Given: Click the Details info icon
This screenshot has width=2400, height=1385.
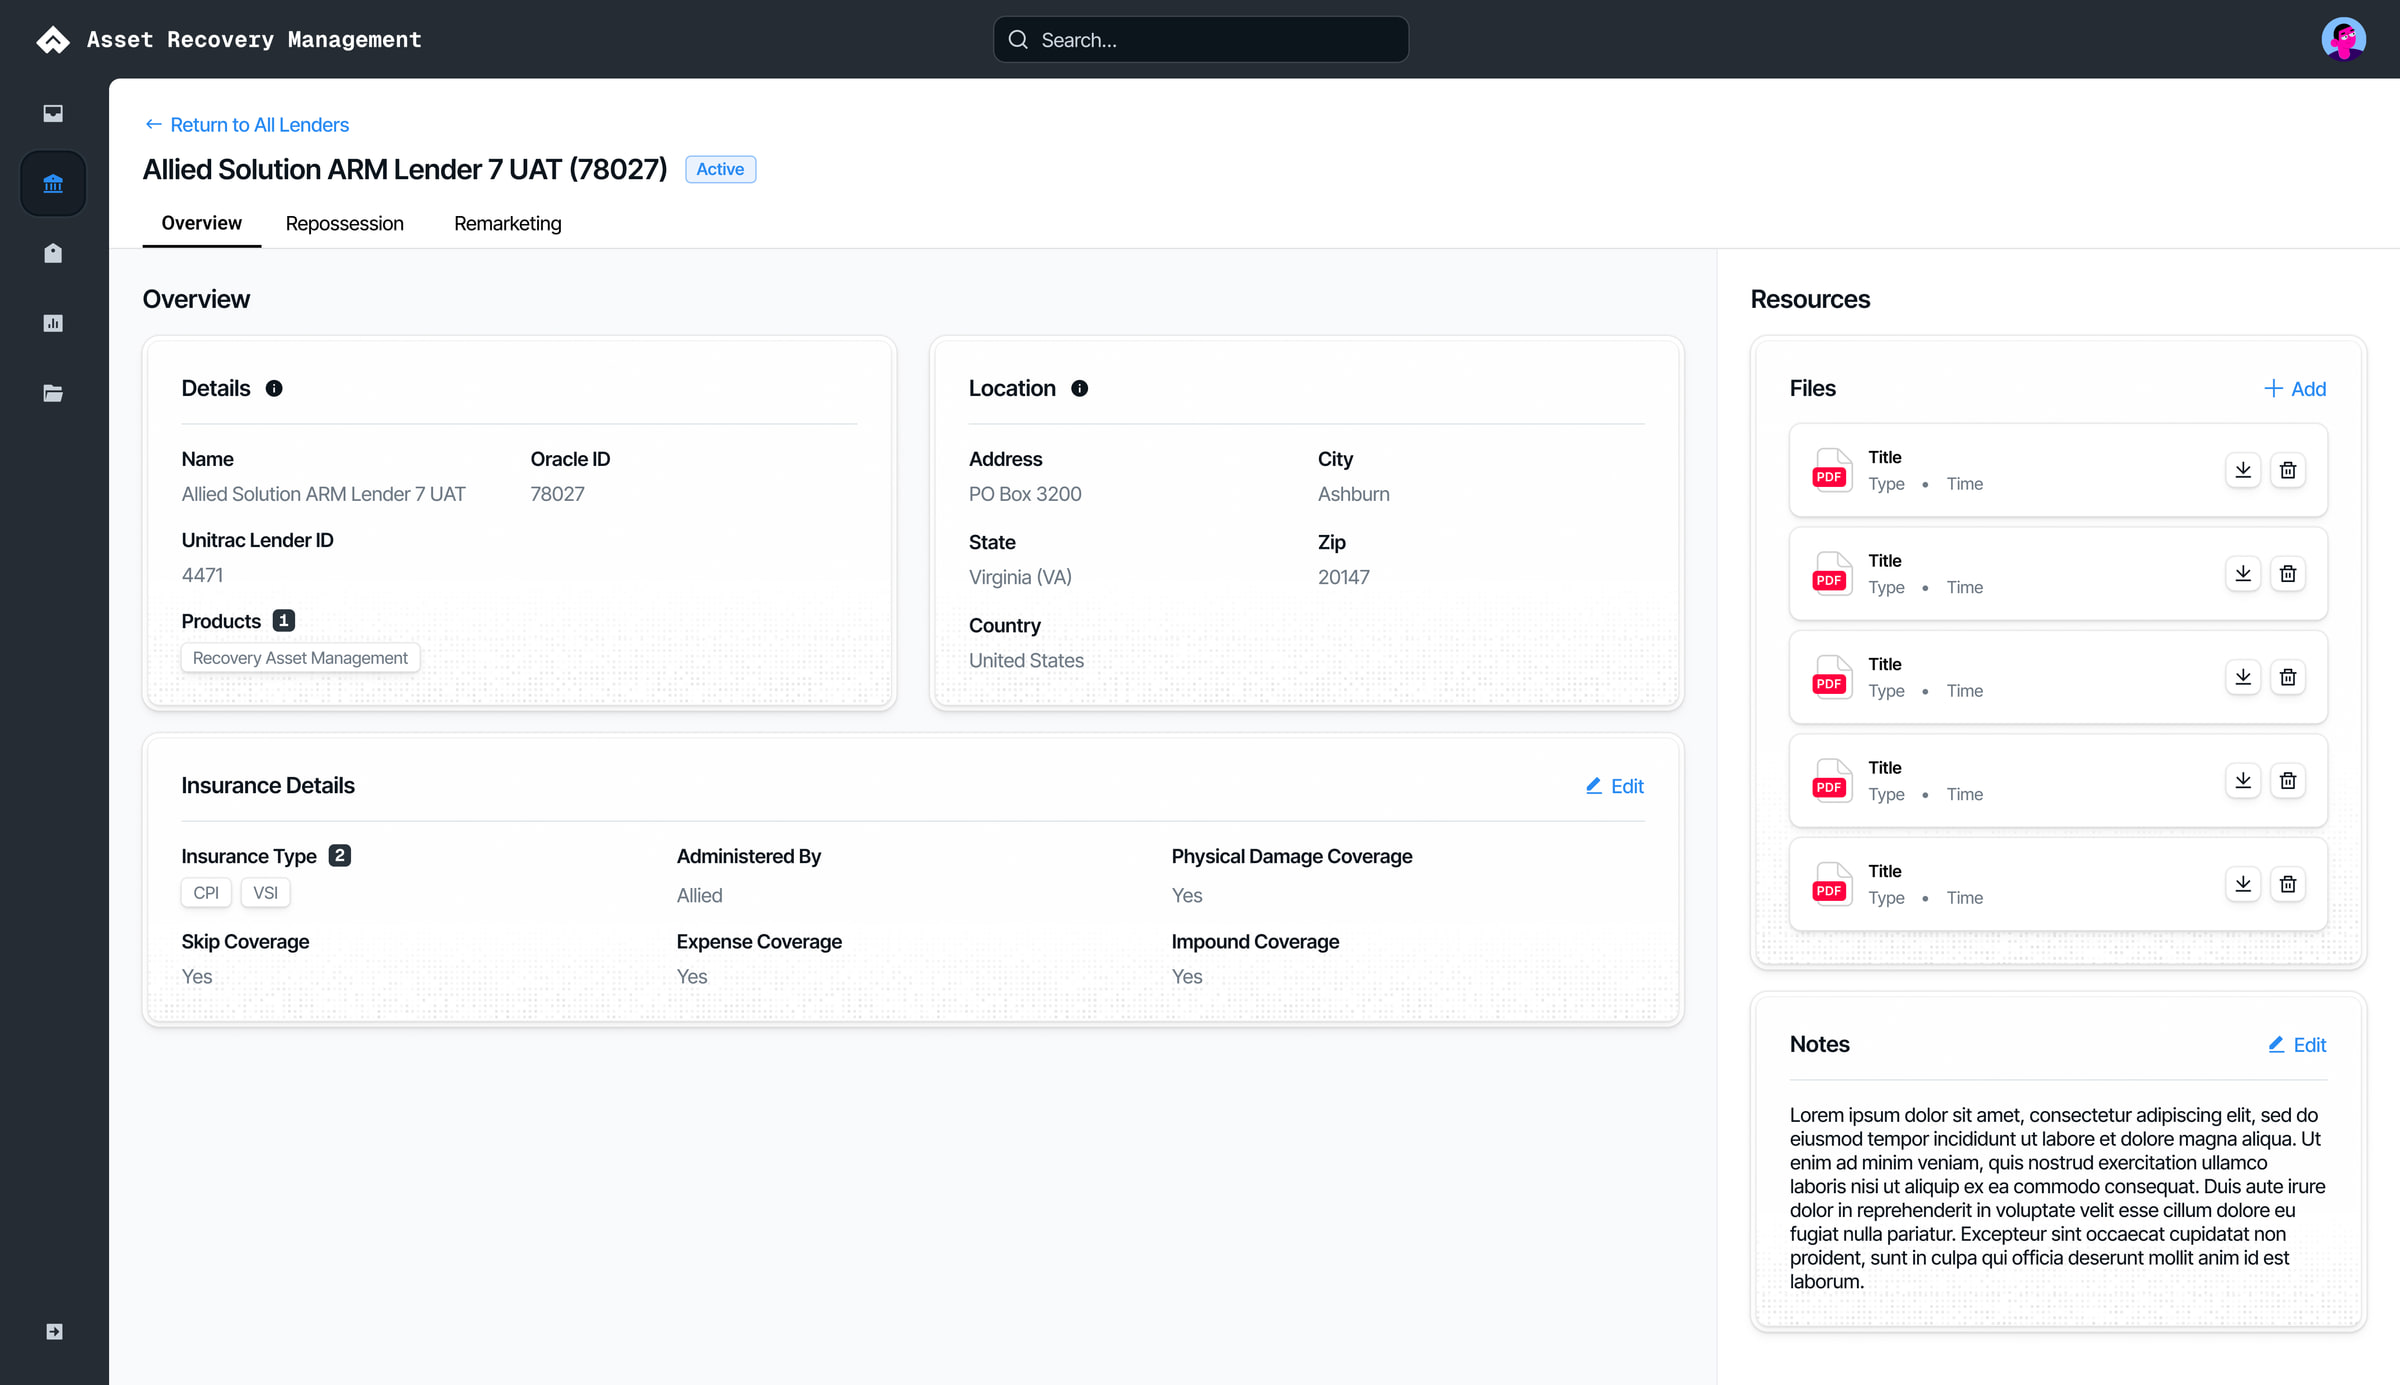Looking at the screenshot, I should (x=274, y=388).
